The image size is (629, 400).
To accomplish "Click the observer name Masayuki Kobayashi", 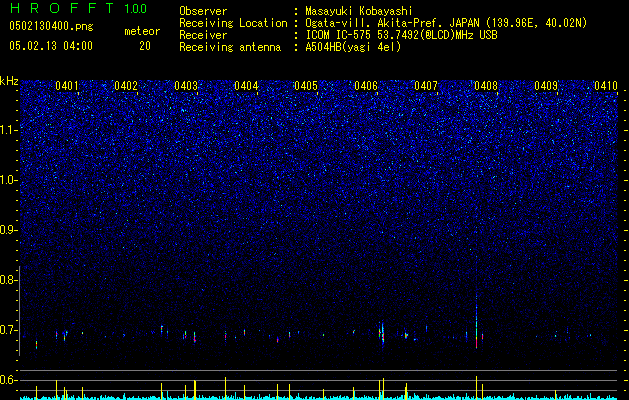I will pyautogui.click(x=359, y=12).
